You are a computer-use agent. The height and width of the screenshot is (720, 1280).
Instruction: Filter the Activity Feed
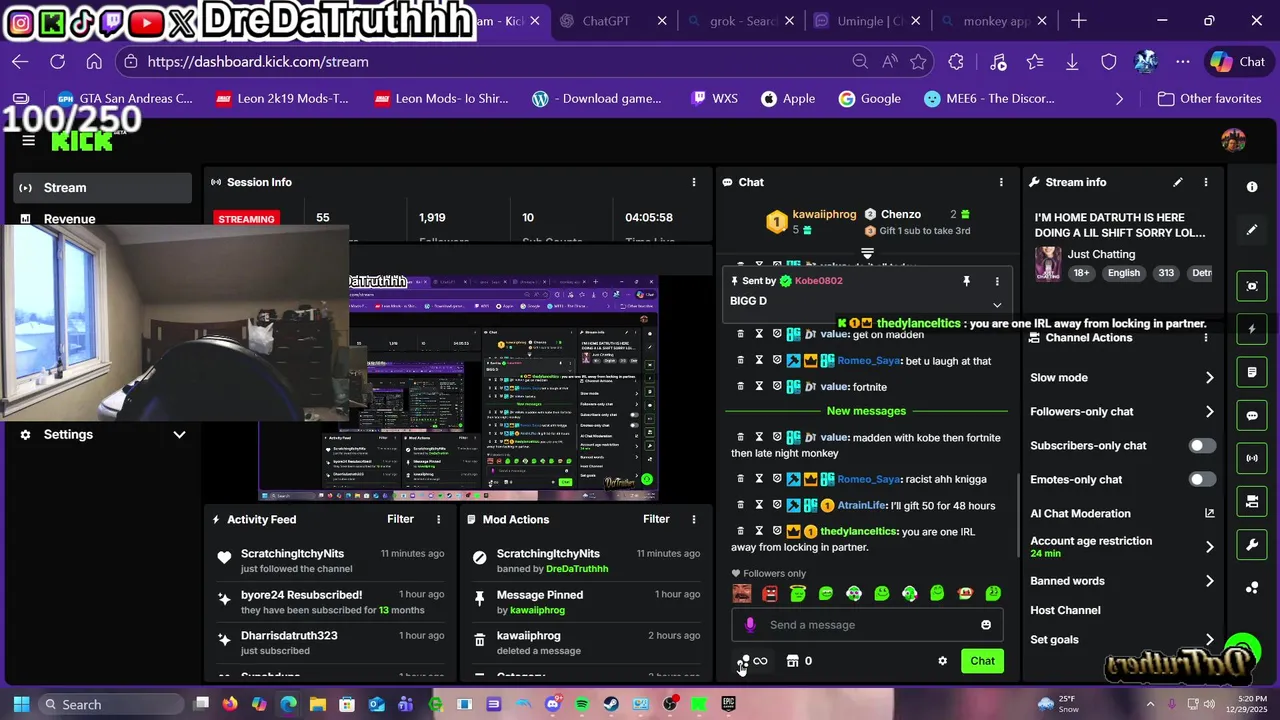400,519
